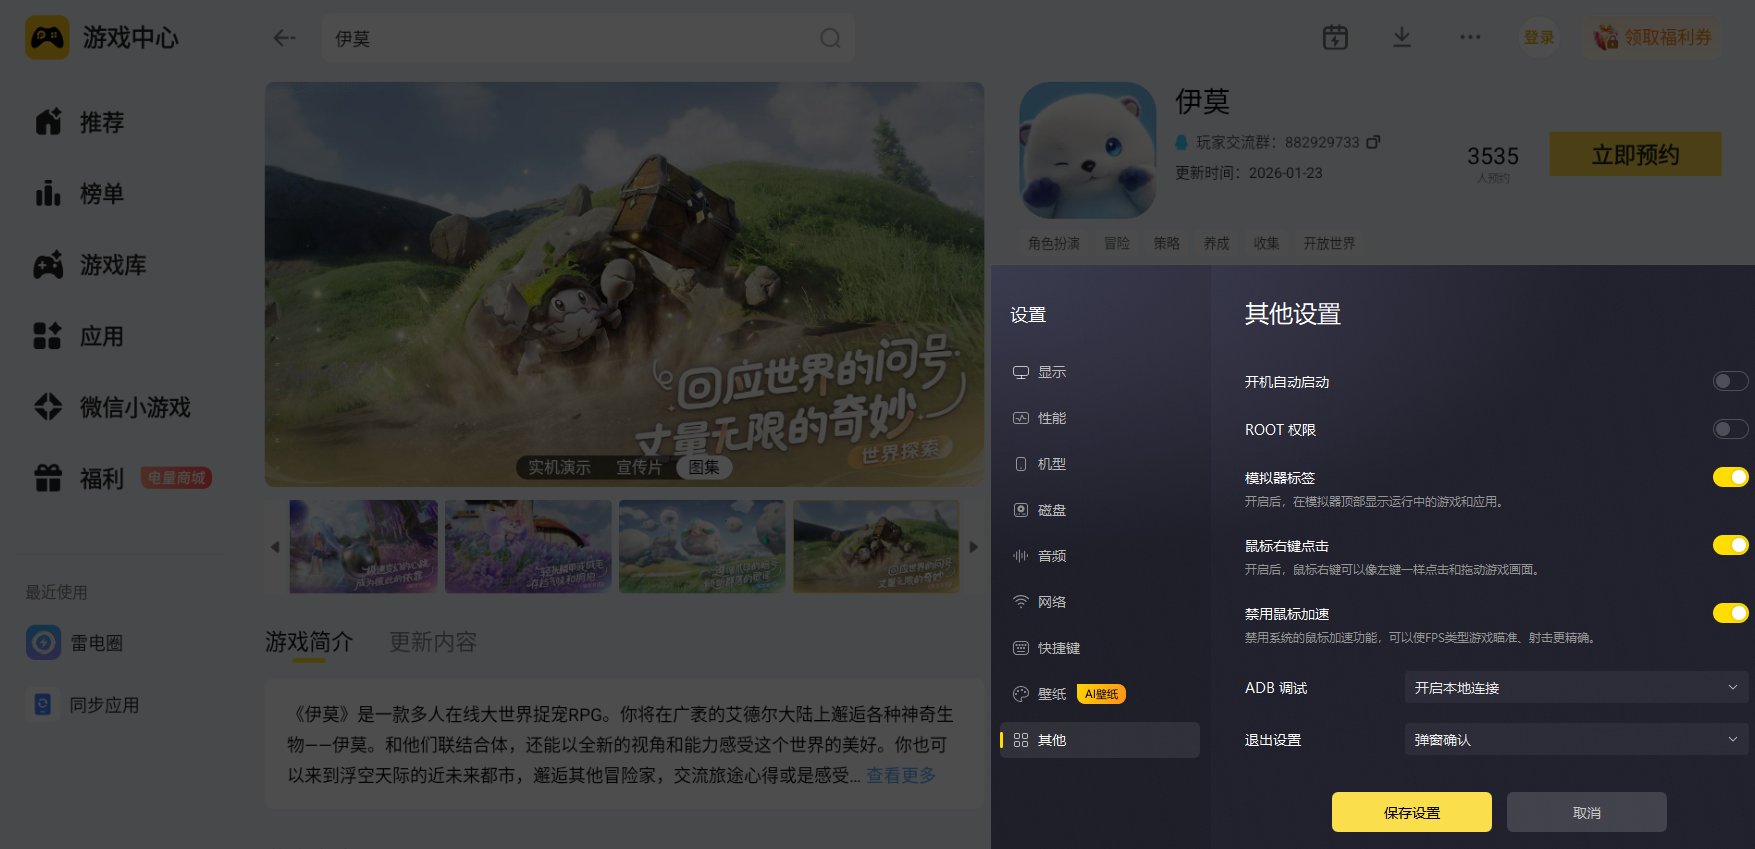Click the search magnifier icon
This screenshot has width=1755, height=849.
pos(830,38)
